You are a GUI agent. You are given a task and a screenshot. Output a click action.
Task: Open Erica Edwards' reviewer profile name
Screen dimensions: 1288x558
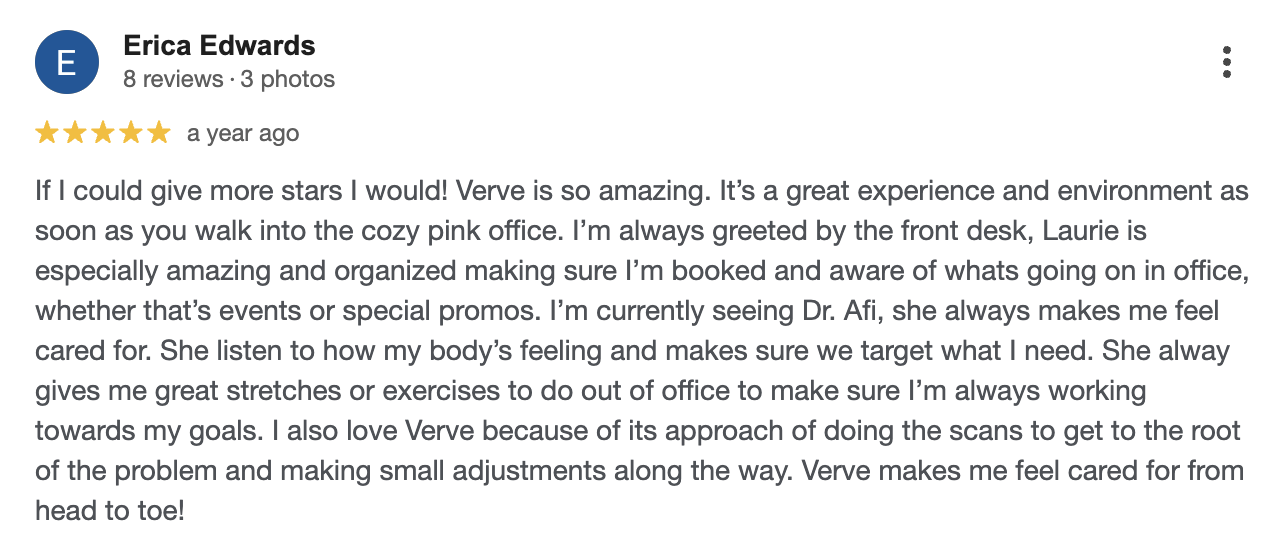tap(219, 46)
